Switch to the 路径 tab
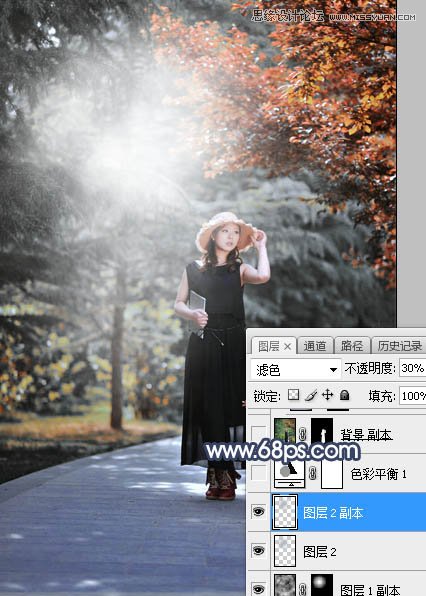Image resolution: width=426 pixels, height=596 pixels. (x=352, y=346)
